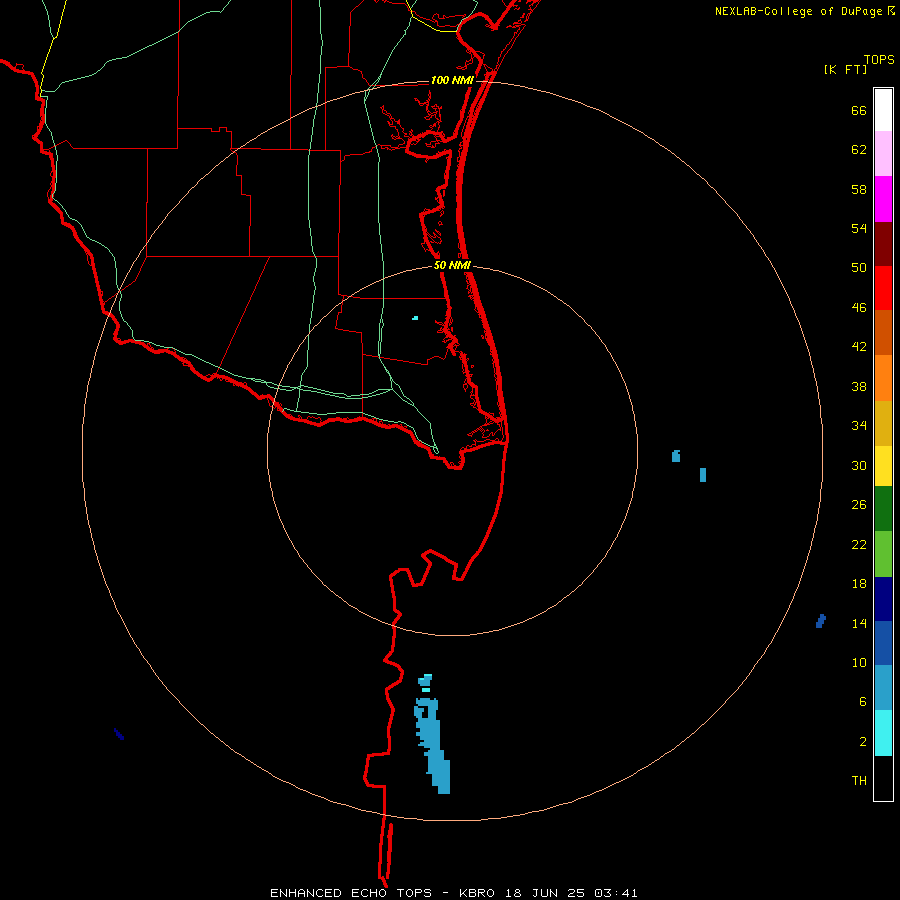Click the light pink legend swatch
The height and width of the screenshot is (900, 900).
click(883, 153)
